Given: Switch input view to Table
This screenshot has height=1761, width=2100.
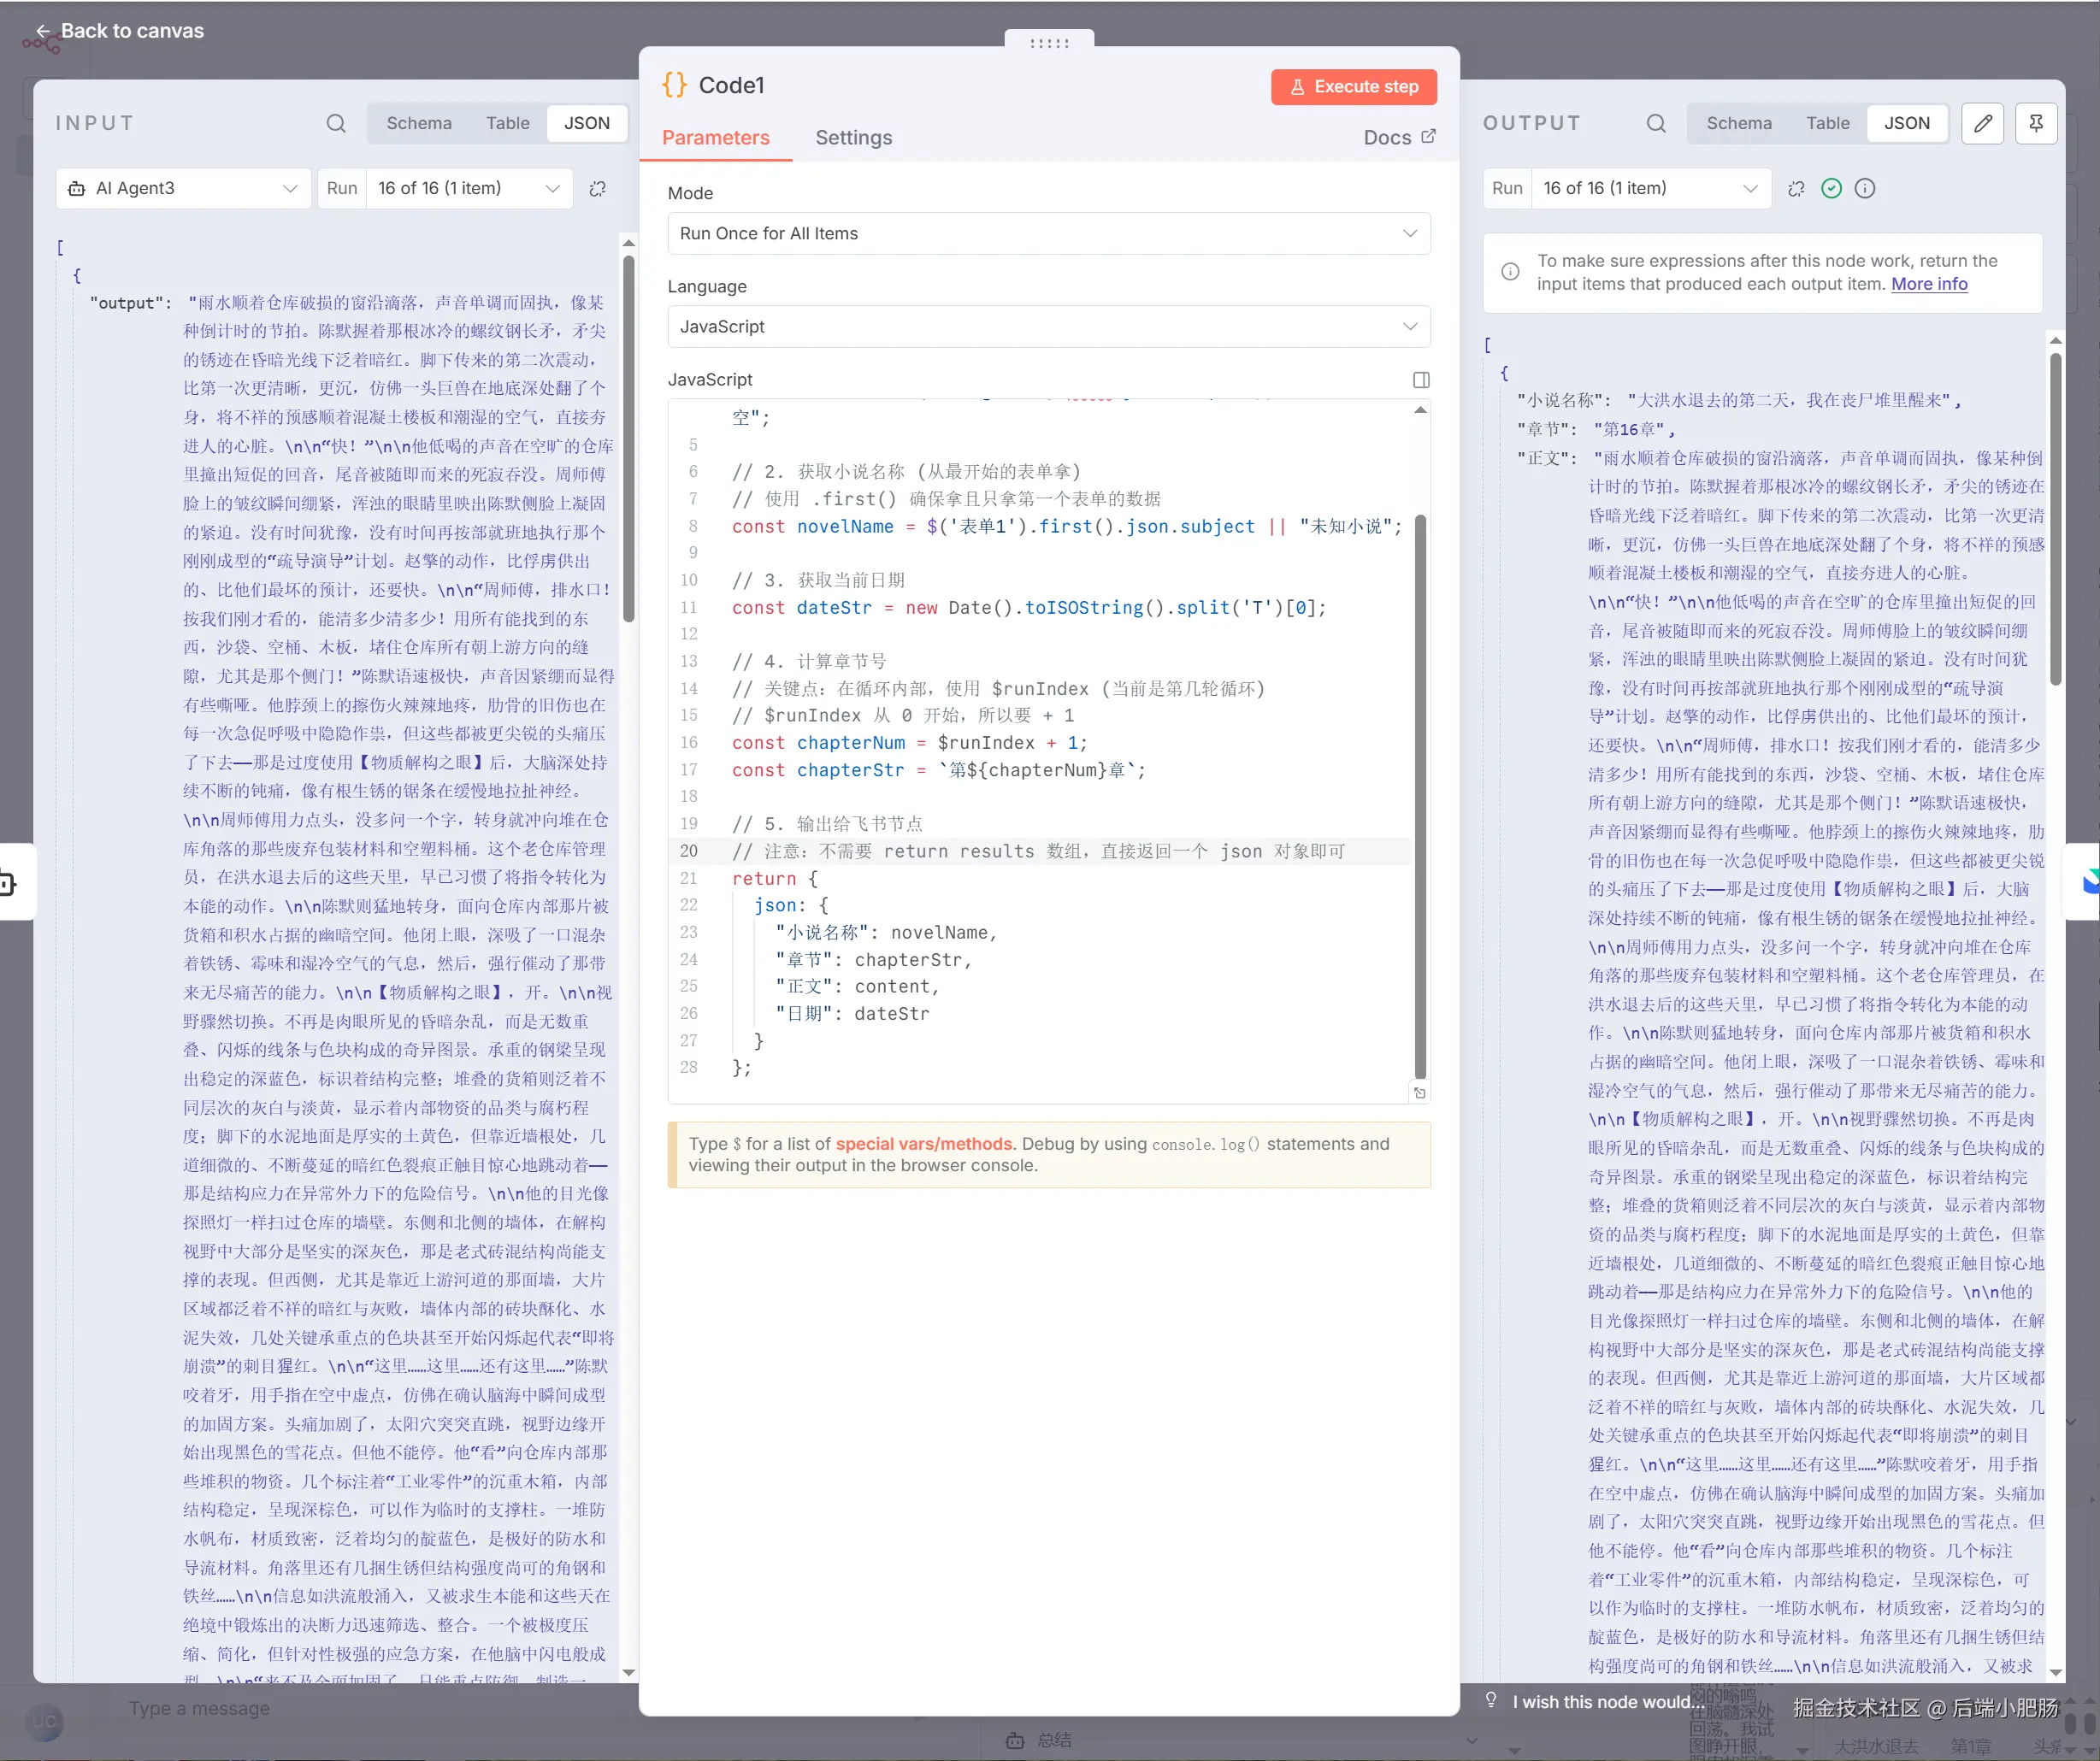Looking at the screenshot, I should [508, 123].
